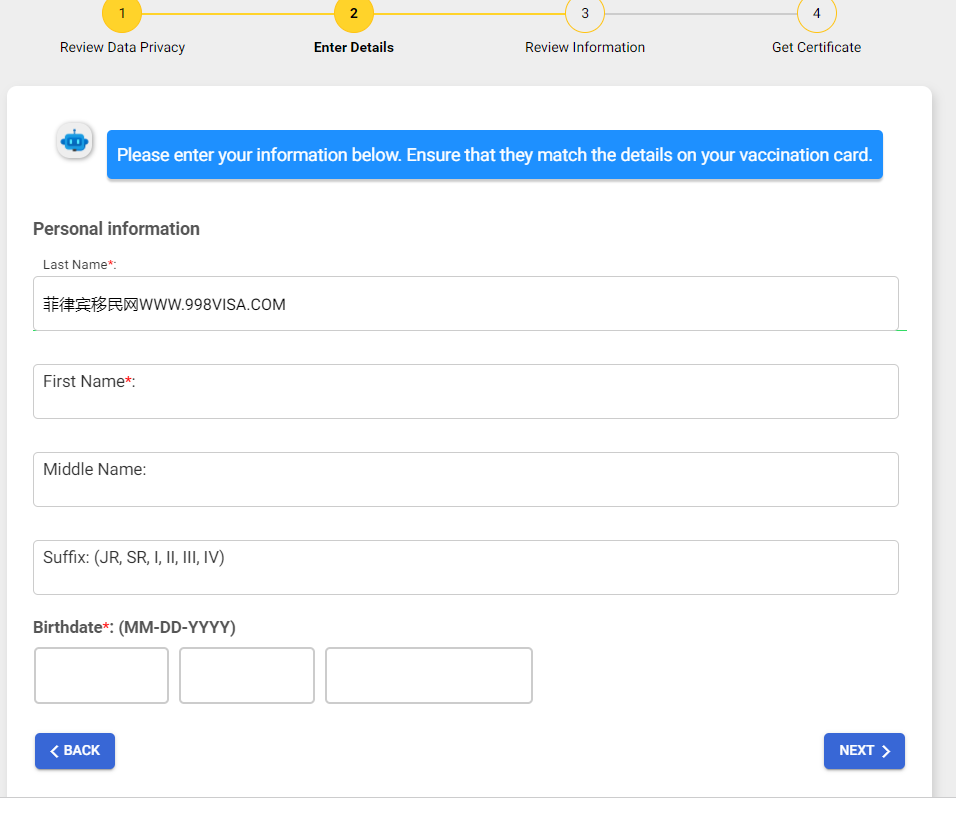Click the birthdate year box

(x=428, y=676)
